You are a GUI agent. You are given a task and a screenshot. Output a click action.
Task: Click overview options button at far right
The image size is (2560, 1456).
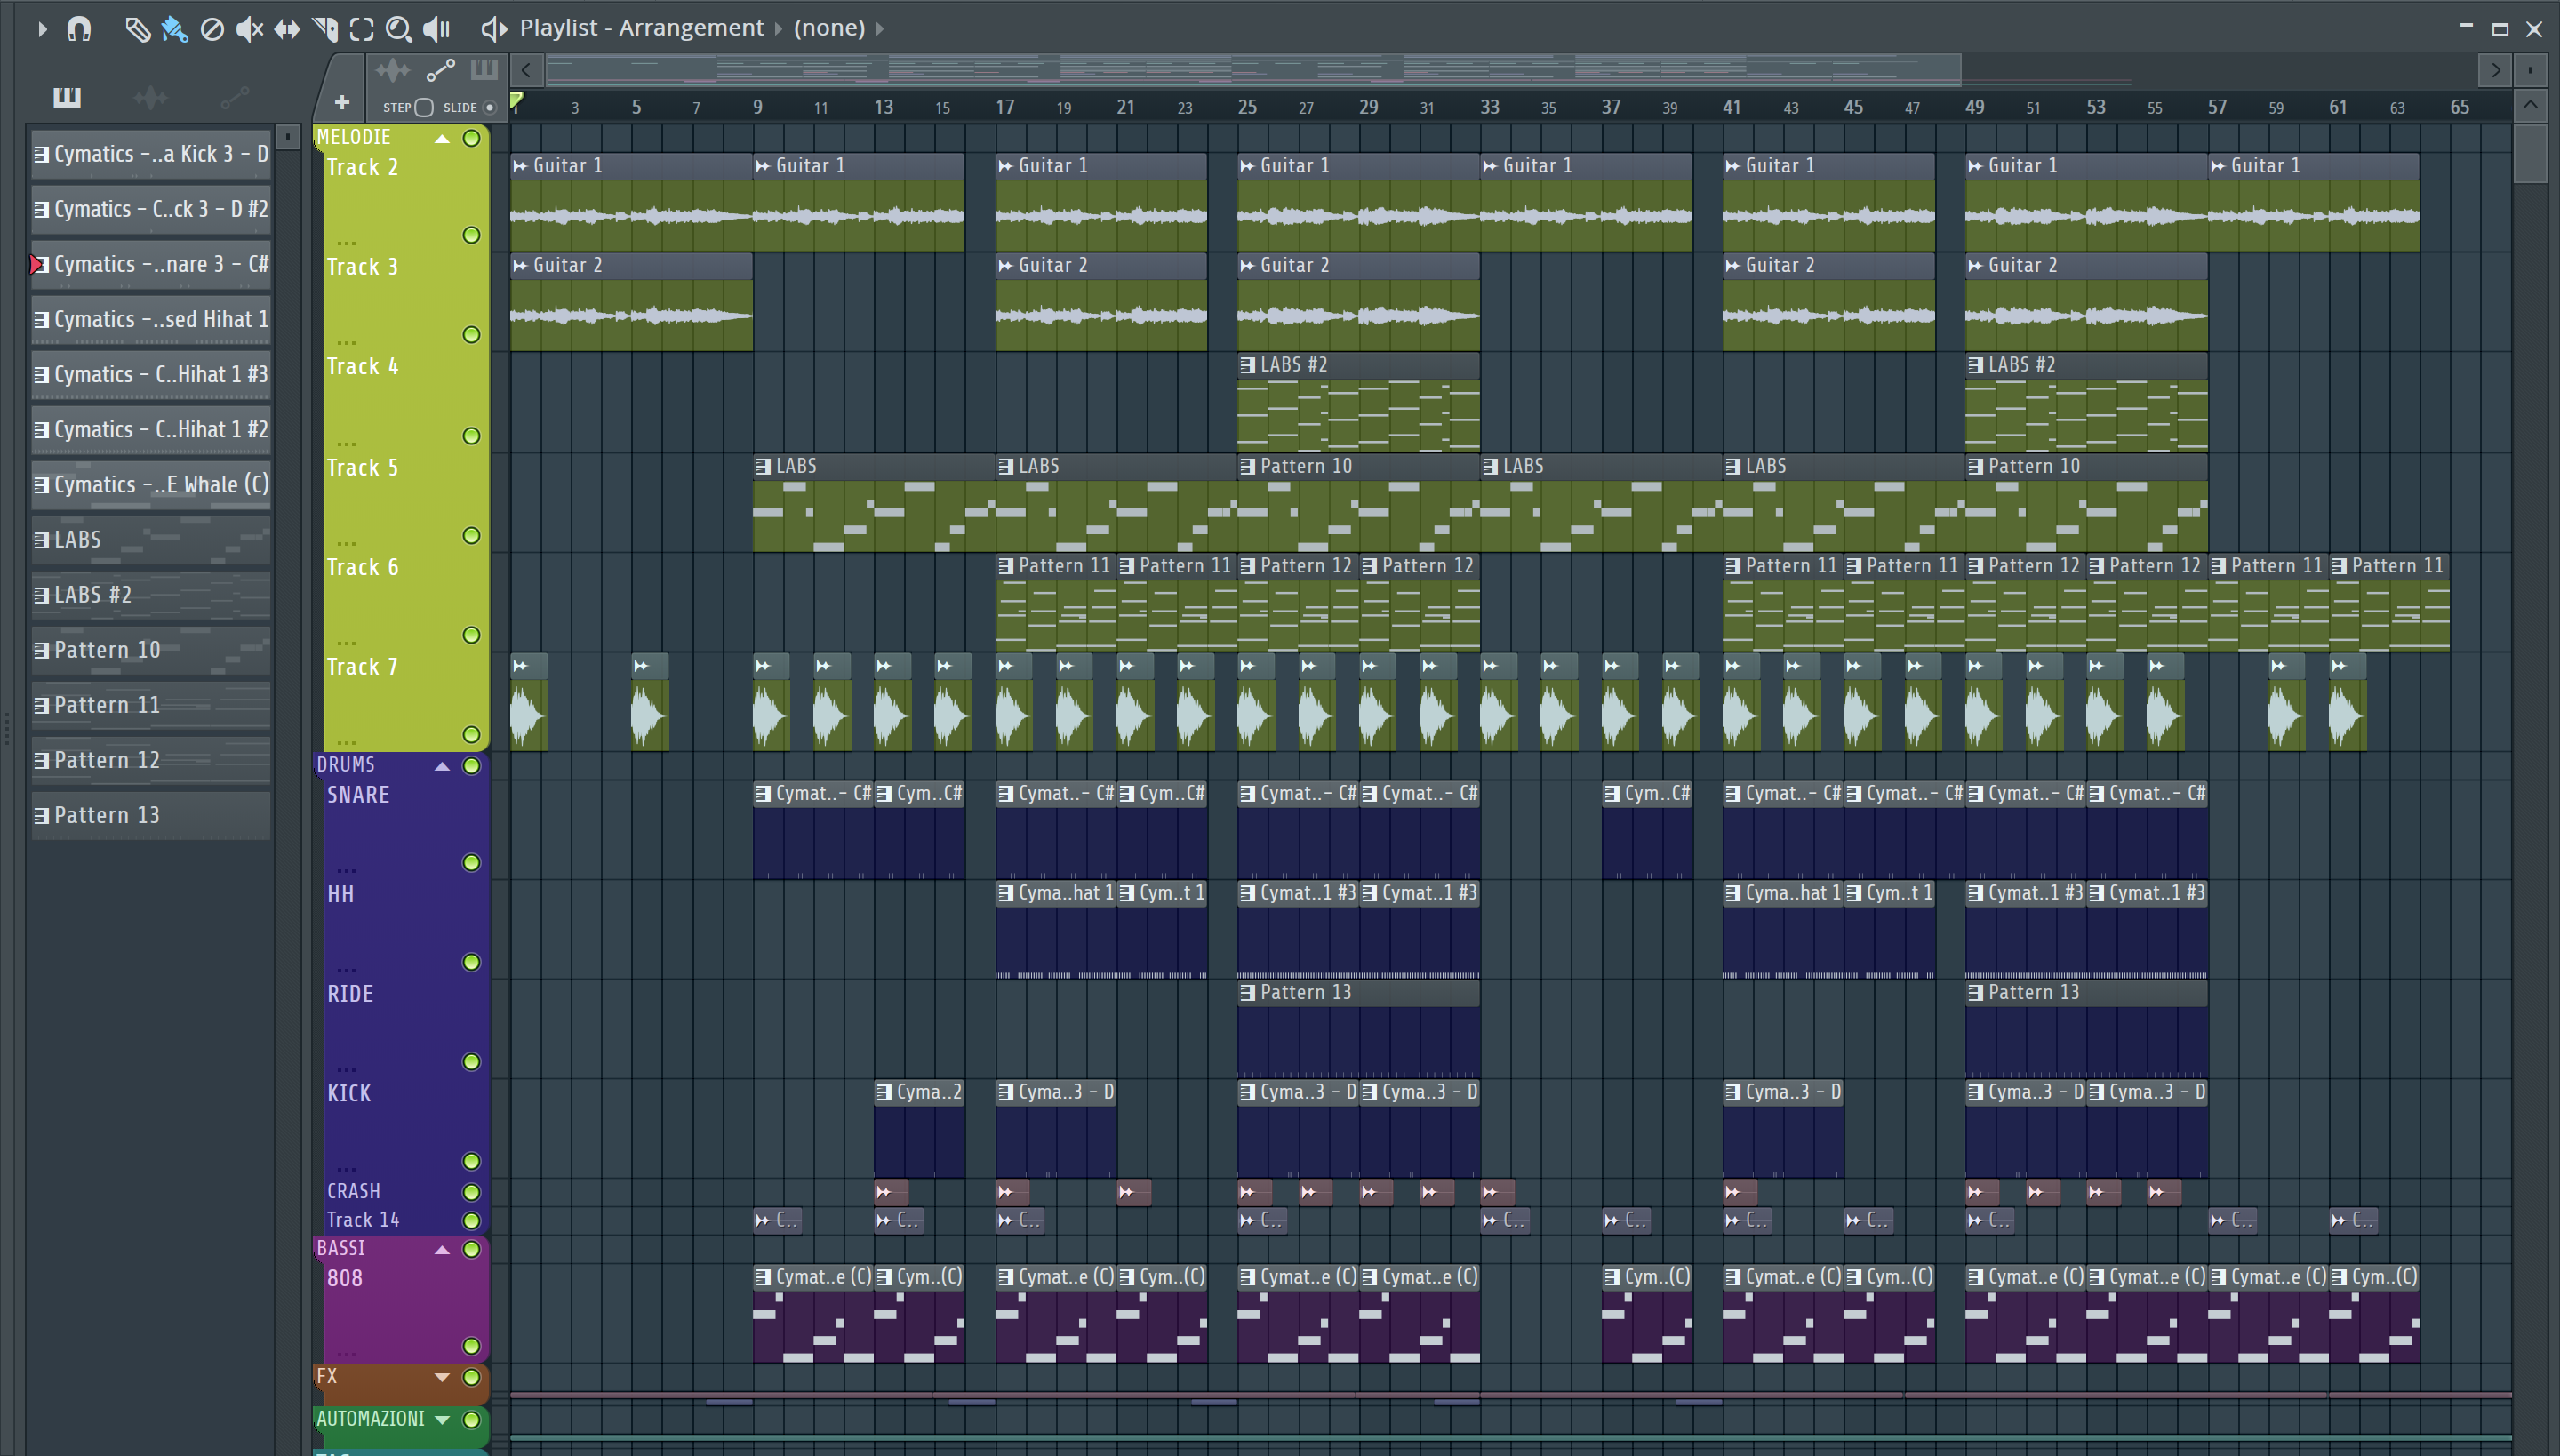[x=2530, y=70]
